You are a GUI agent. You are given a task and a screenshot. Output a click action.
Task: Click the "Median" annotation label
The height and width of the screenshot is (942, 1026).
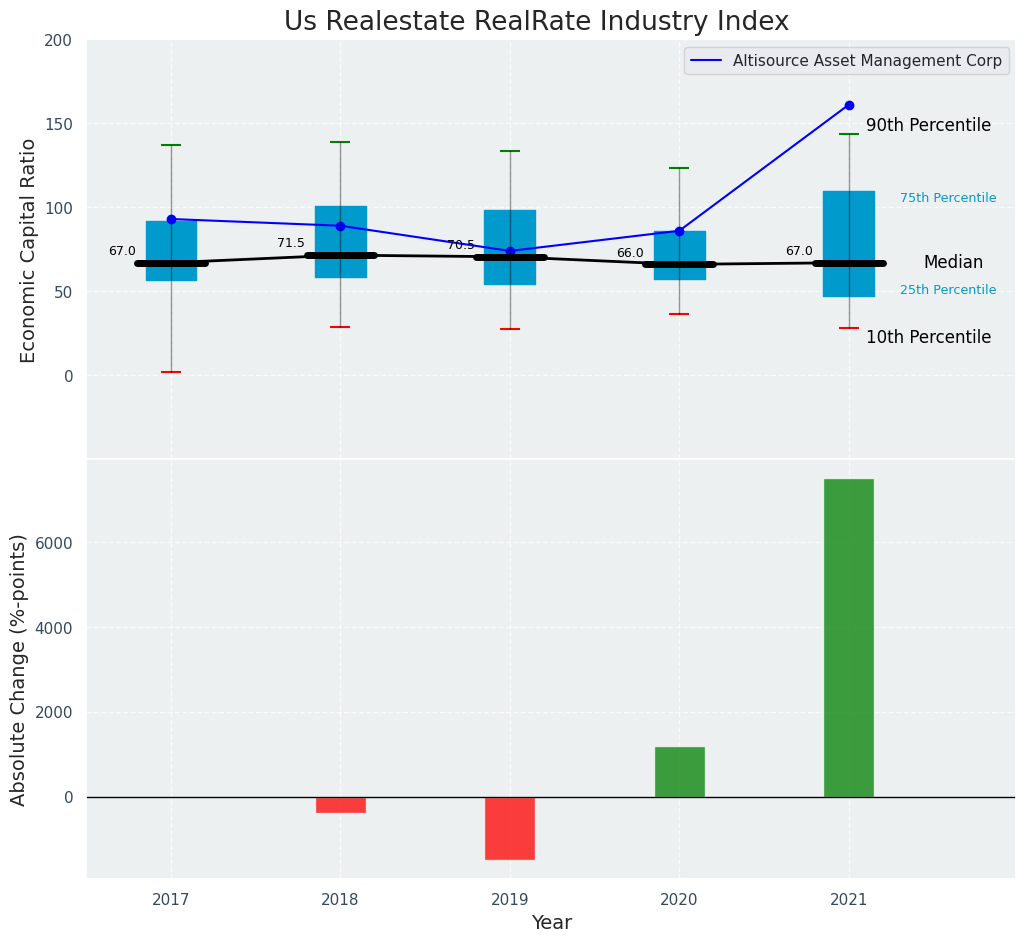coord(953,263)
